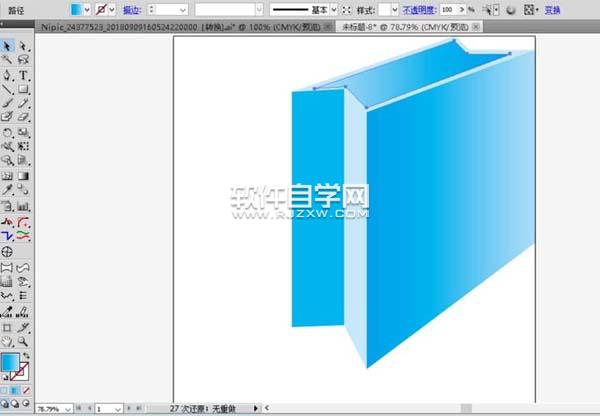The image size is (600, 416).
Task: Open the 描边 (Stroke) panel link
Action: click(x=132, y=10)
